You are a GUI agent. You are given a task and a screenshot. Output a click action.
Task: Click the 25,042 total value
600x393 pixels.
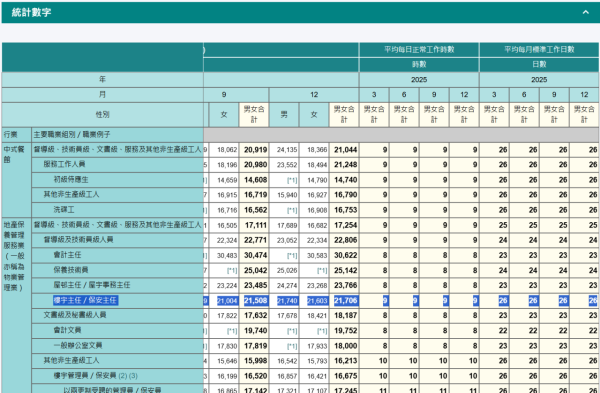[x=256, y=270]
